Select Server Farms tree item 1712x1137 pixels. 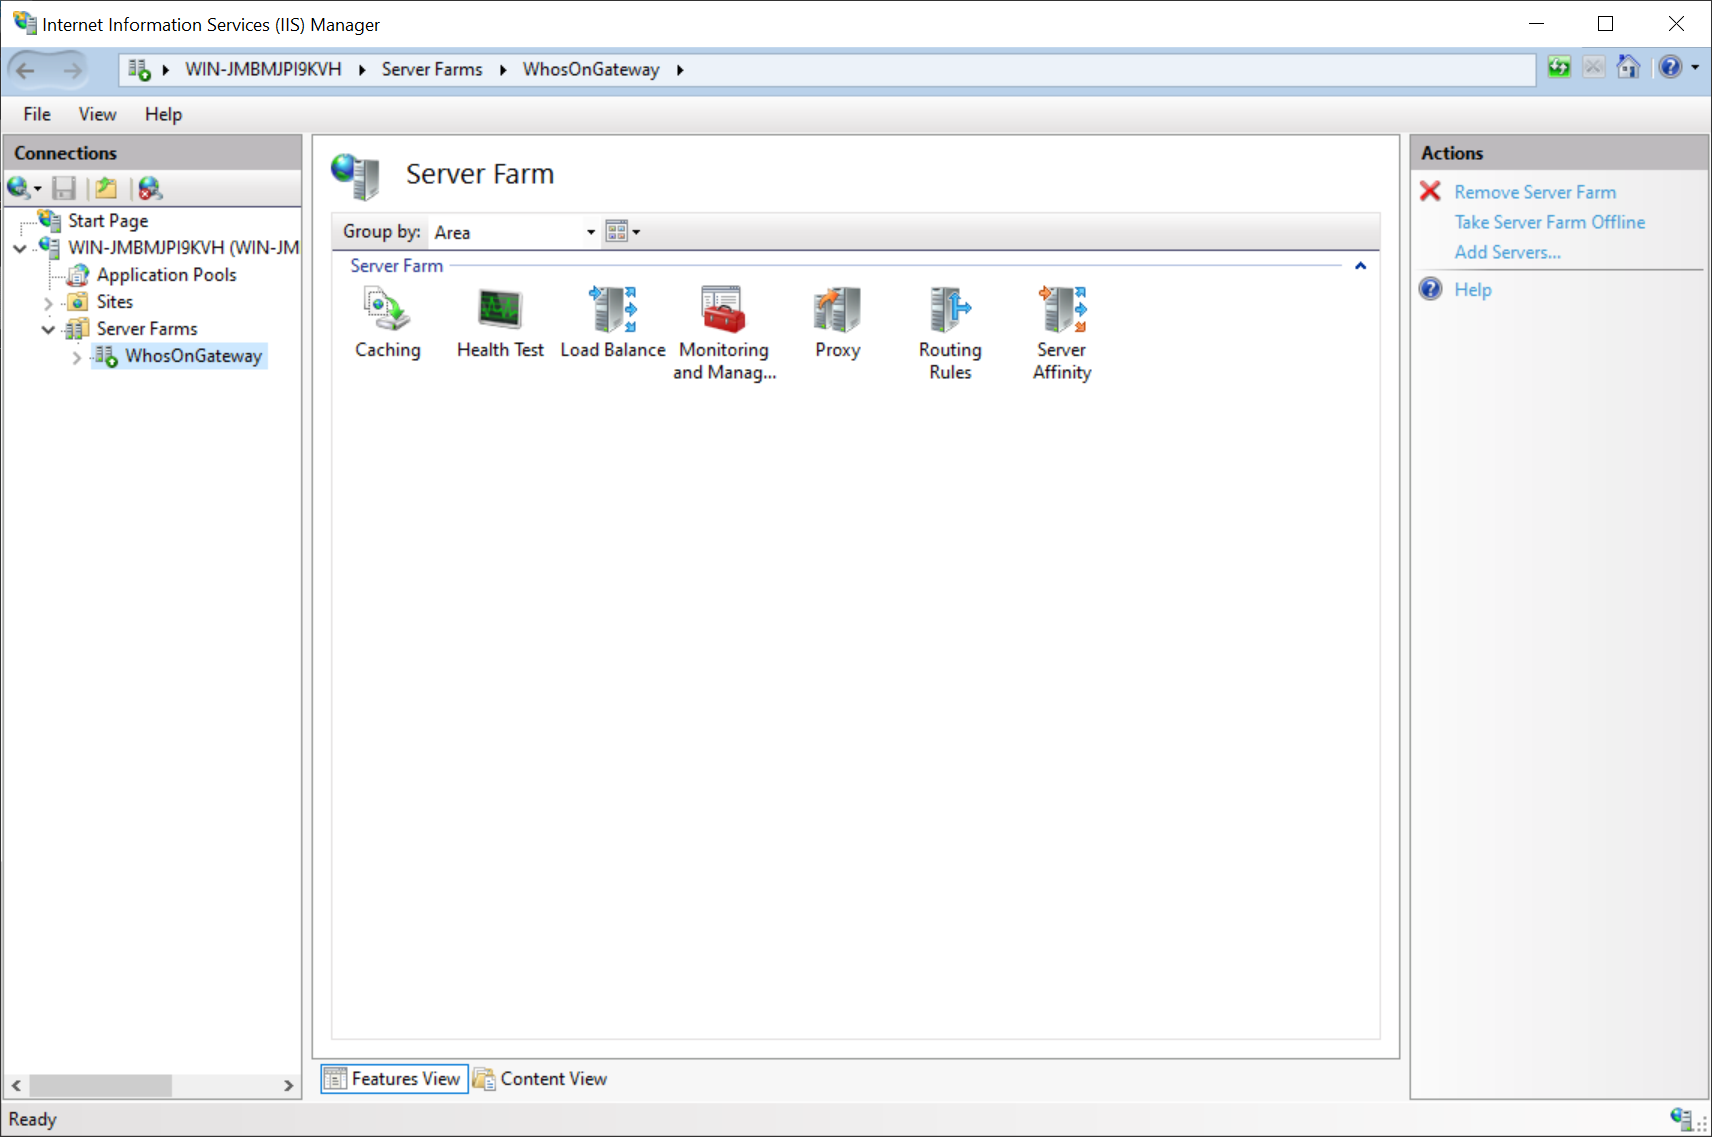pyautogui.click(x=146, y=328)
